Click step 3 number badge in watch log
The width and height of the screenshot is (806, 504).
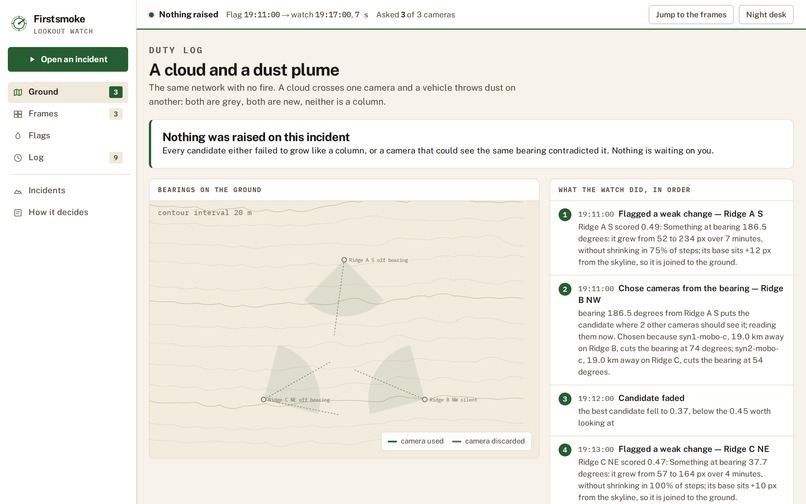pyautogui.click(x=565, y=399)
